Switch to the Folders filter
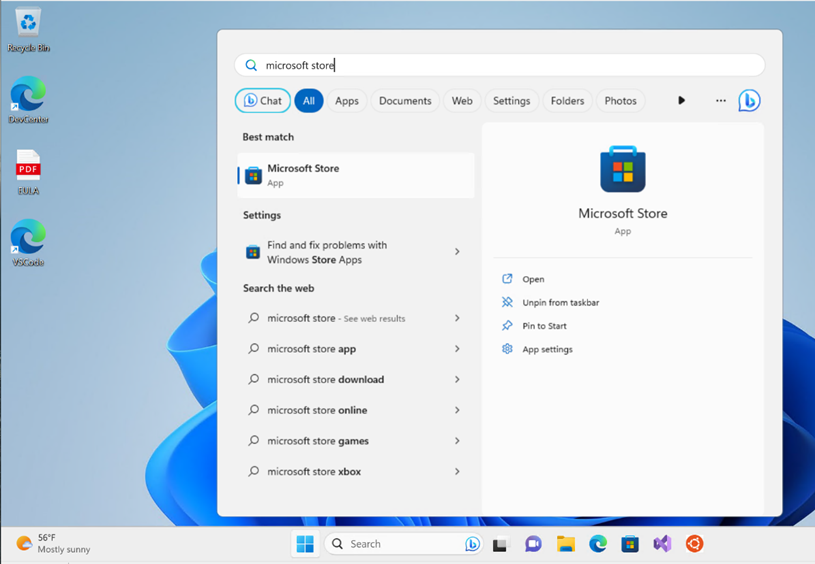 [567, 101]
